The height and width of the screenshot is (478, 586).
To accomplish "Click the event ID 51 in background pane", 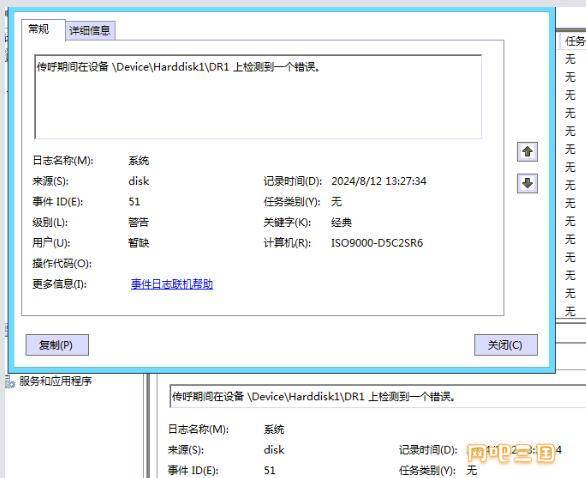I will 269,470.
